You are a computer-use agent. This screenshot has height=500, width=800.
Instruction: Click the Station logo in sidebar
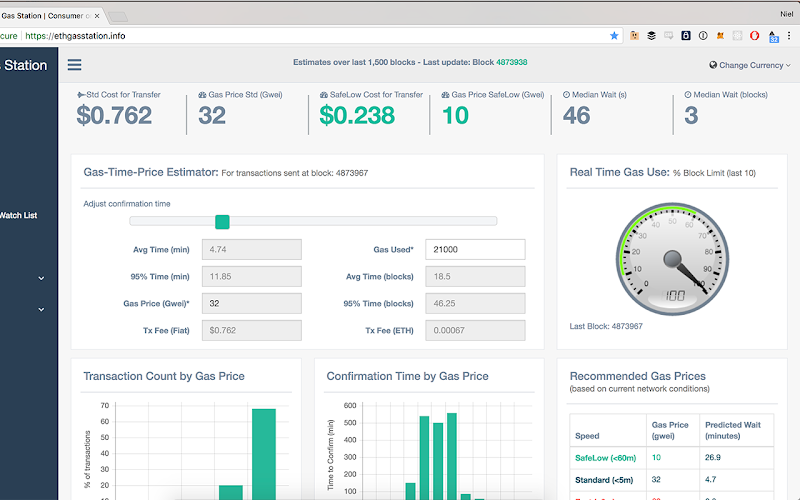[x=24, y=65]
